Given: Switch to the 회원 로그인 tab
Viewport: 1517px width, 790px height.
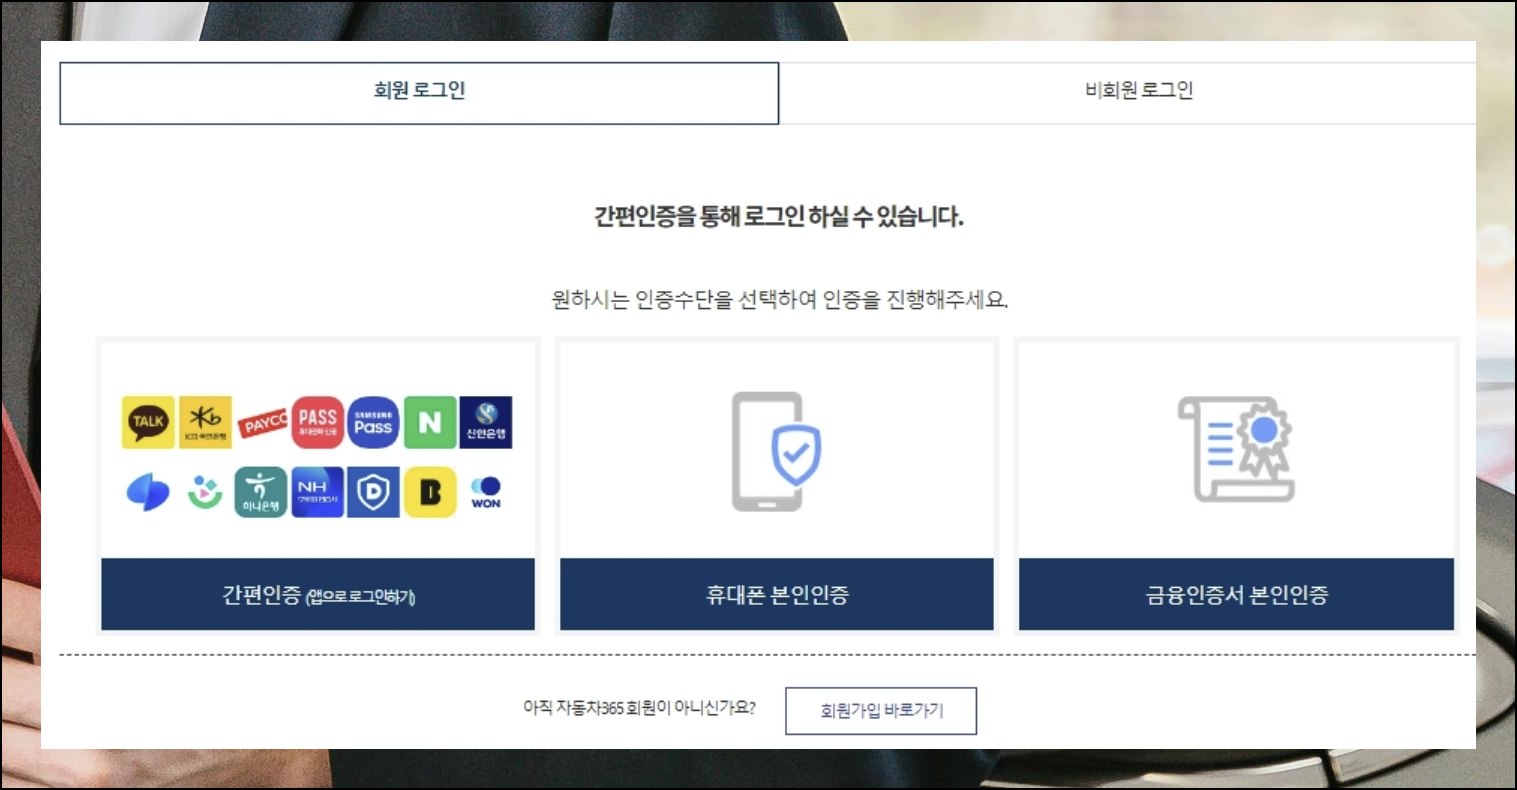Looking at the screenshot, I should [419, 93].
